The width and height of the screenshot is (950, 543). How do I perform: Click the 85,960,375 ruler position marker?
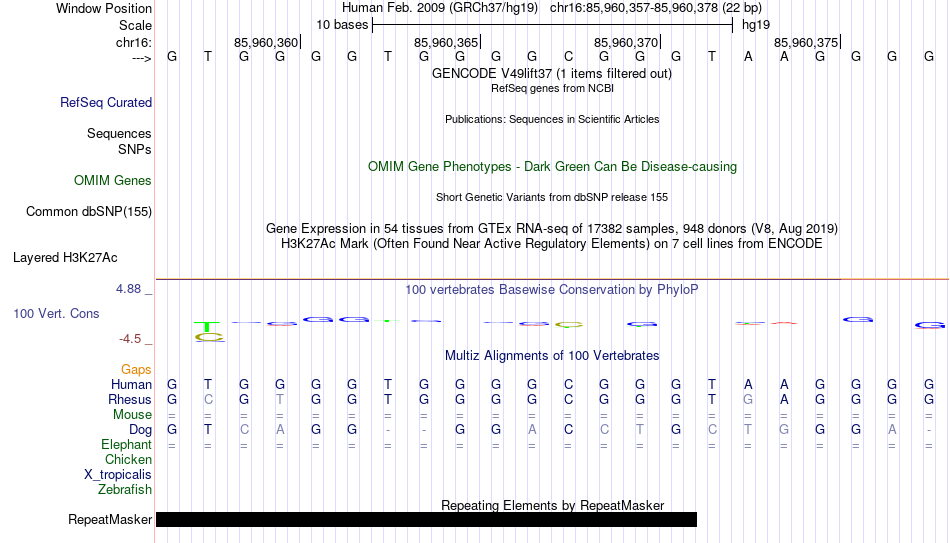coord(807,42)
